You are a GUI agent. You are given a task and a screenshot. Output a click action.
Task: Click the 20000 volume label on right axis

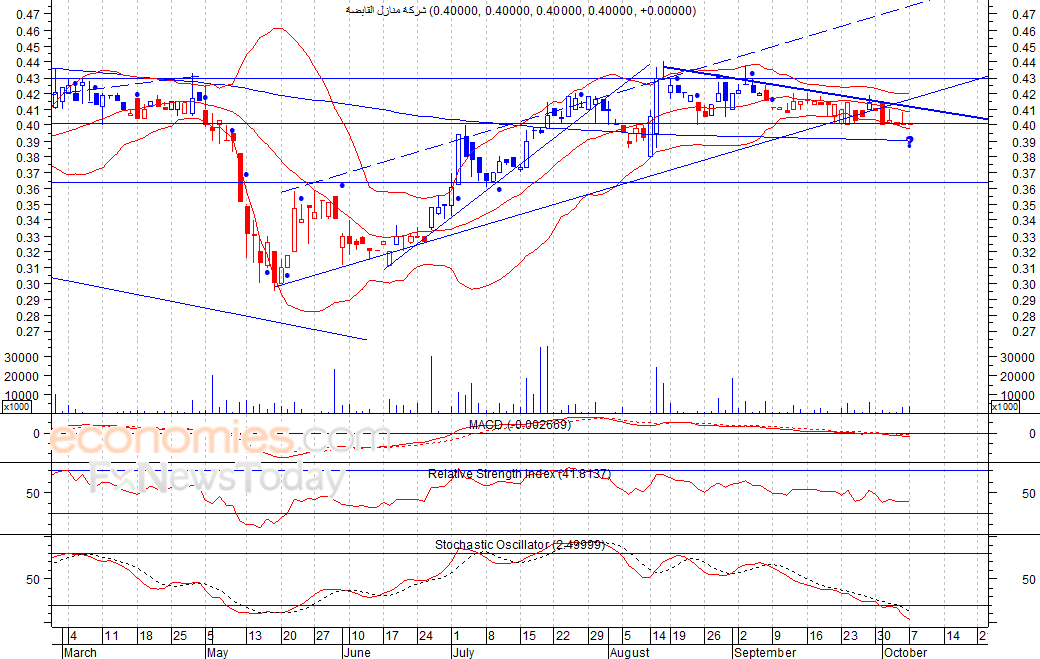pos(1017,377)
